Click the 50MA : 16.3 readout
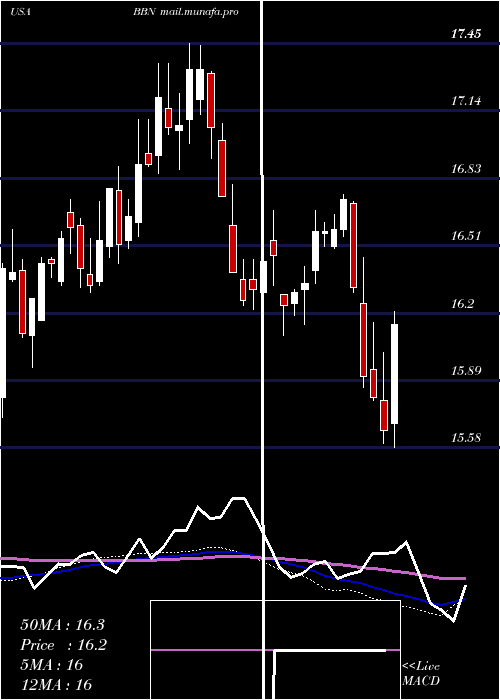500x700 pixels. [62, 625]
